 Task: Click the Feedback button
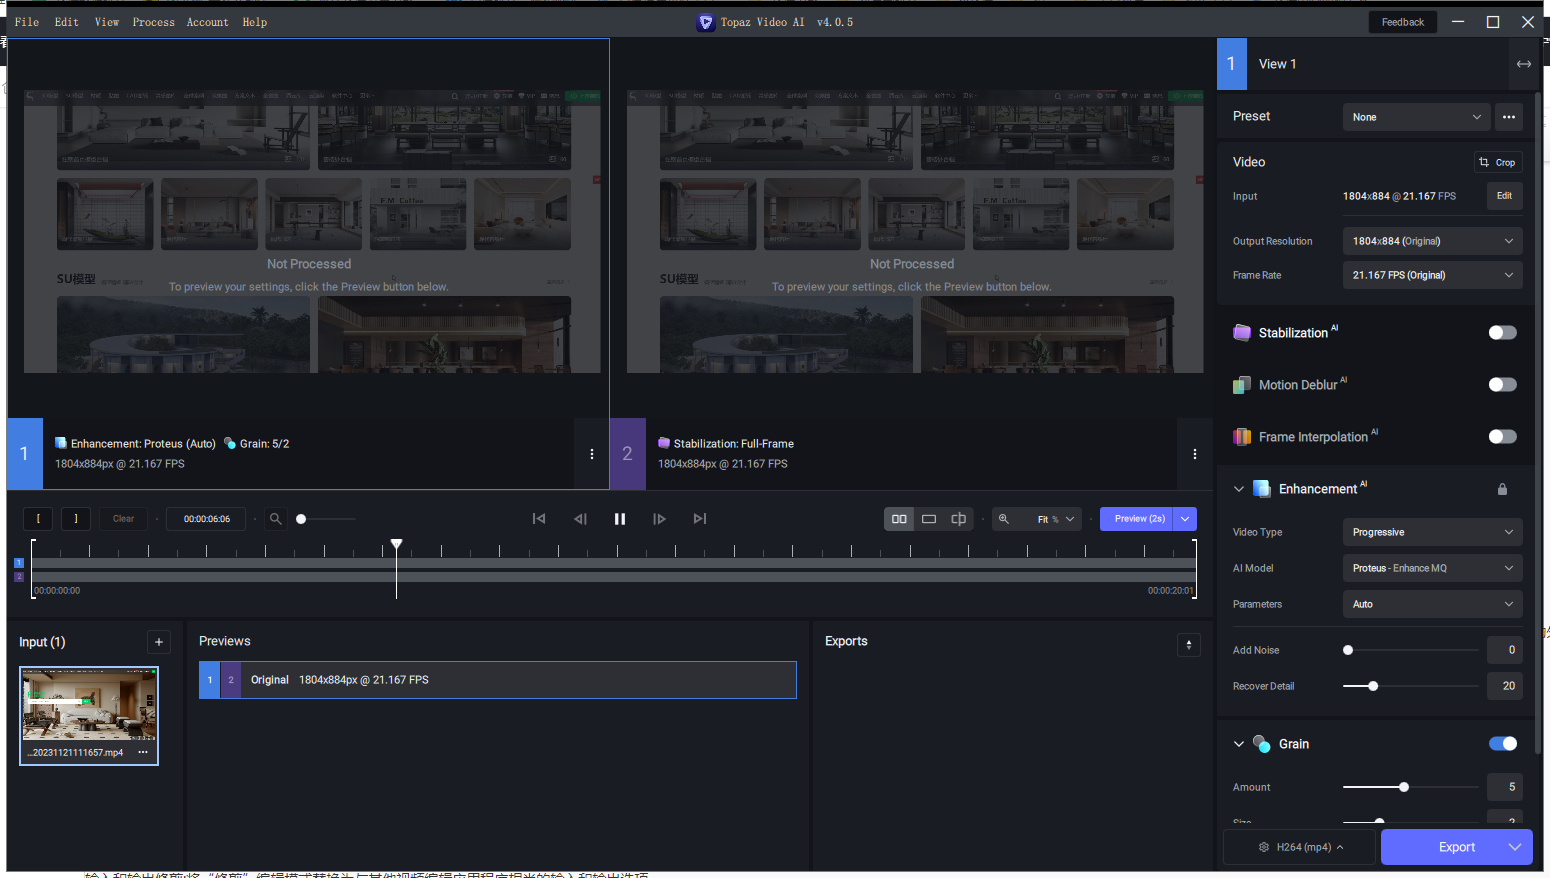point(1403,22)
